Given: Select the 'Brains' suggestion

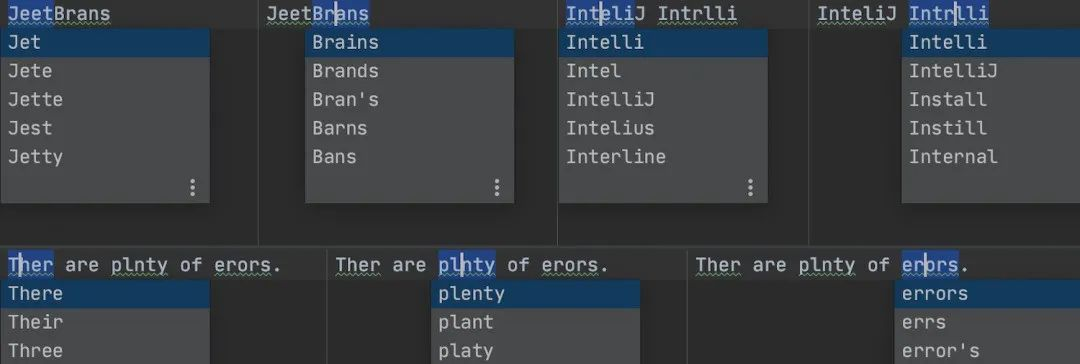Looking at the screenshot, I should 410,43.
